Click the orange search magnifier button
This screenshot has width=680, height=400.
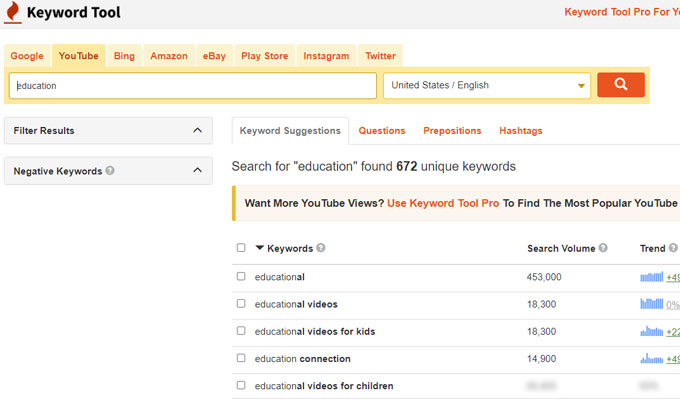click(621, 85)
